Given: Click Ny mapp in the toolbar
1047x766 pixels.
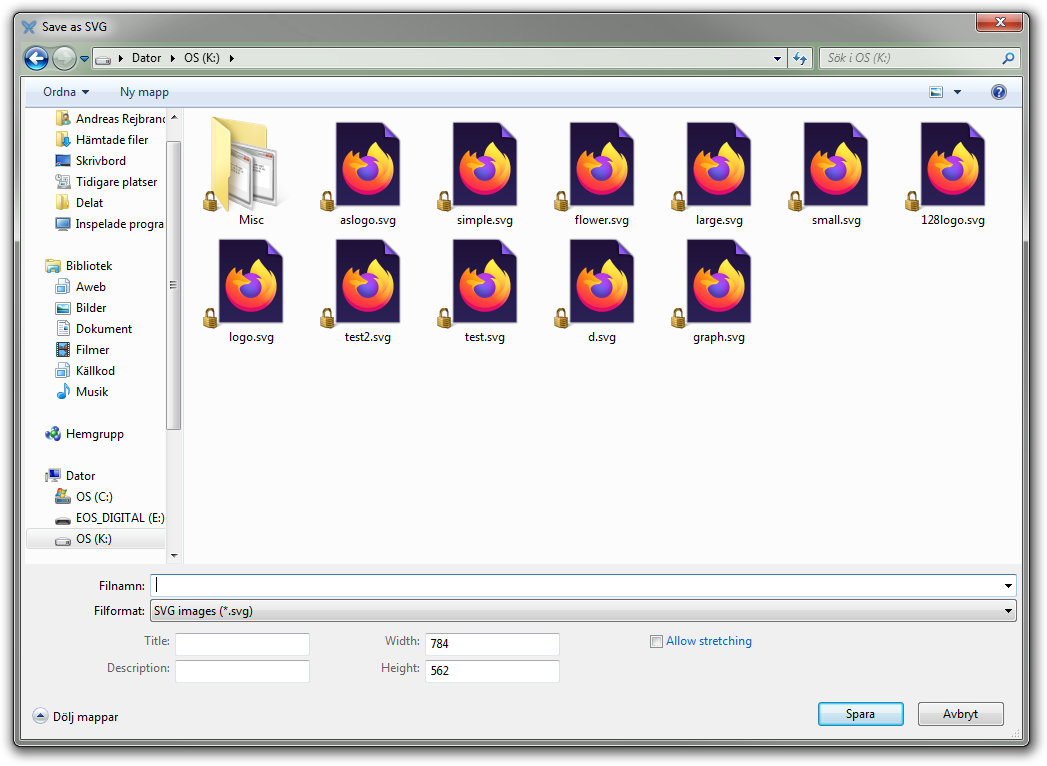Looking at the screenshot, I should tap(144, 92).
